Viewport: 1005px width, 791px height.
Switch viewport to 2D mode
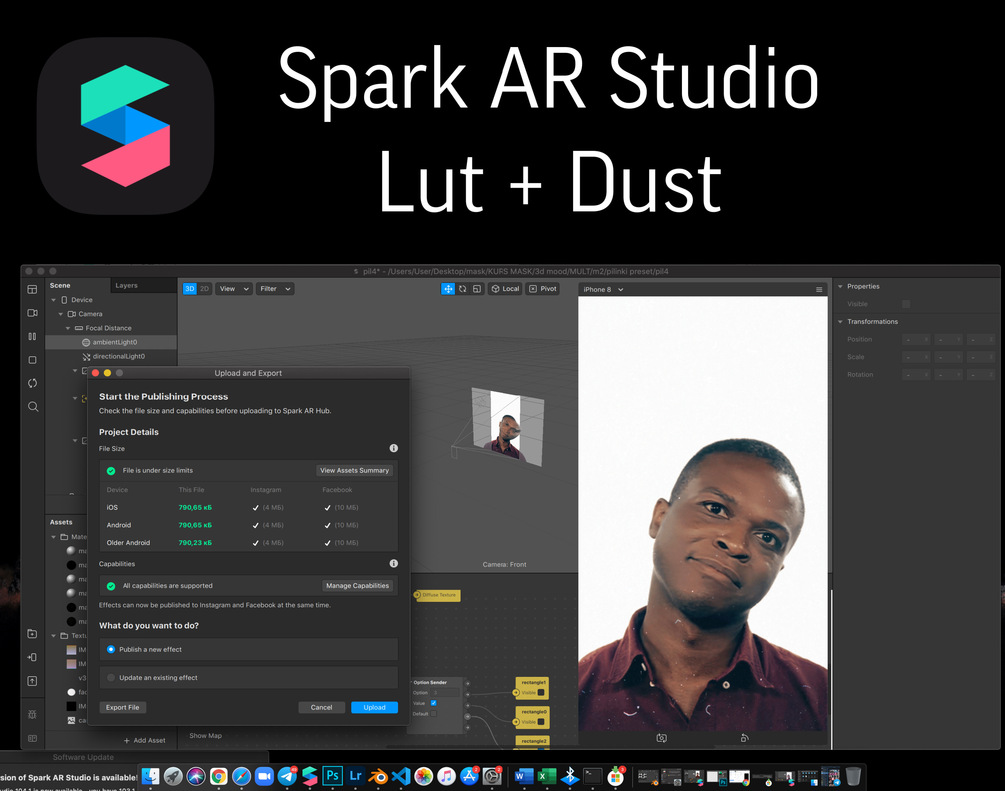[204, 289]
